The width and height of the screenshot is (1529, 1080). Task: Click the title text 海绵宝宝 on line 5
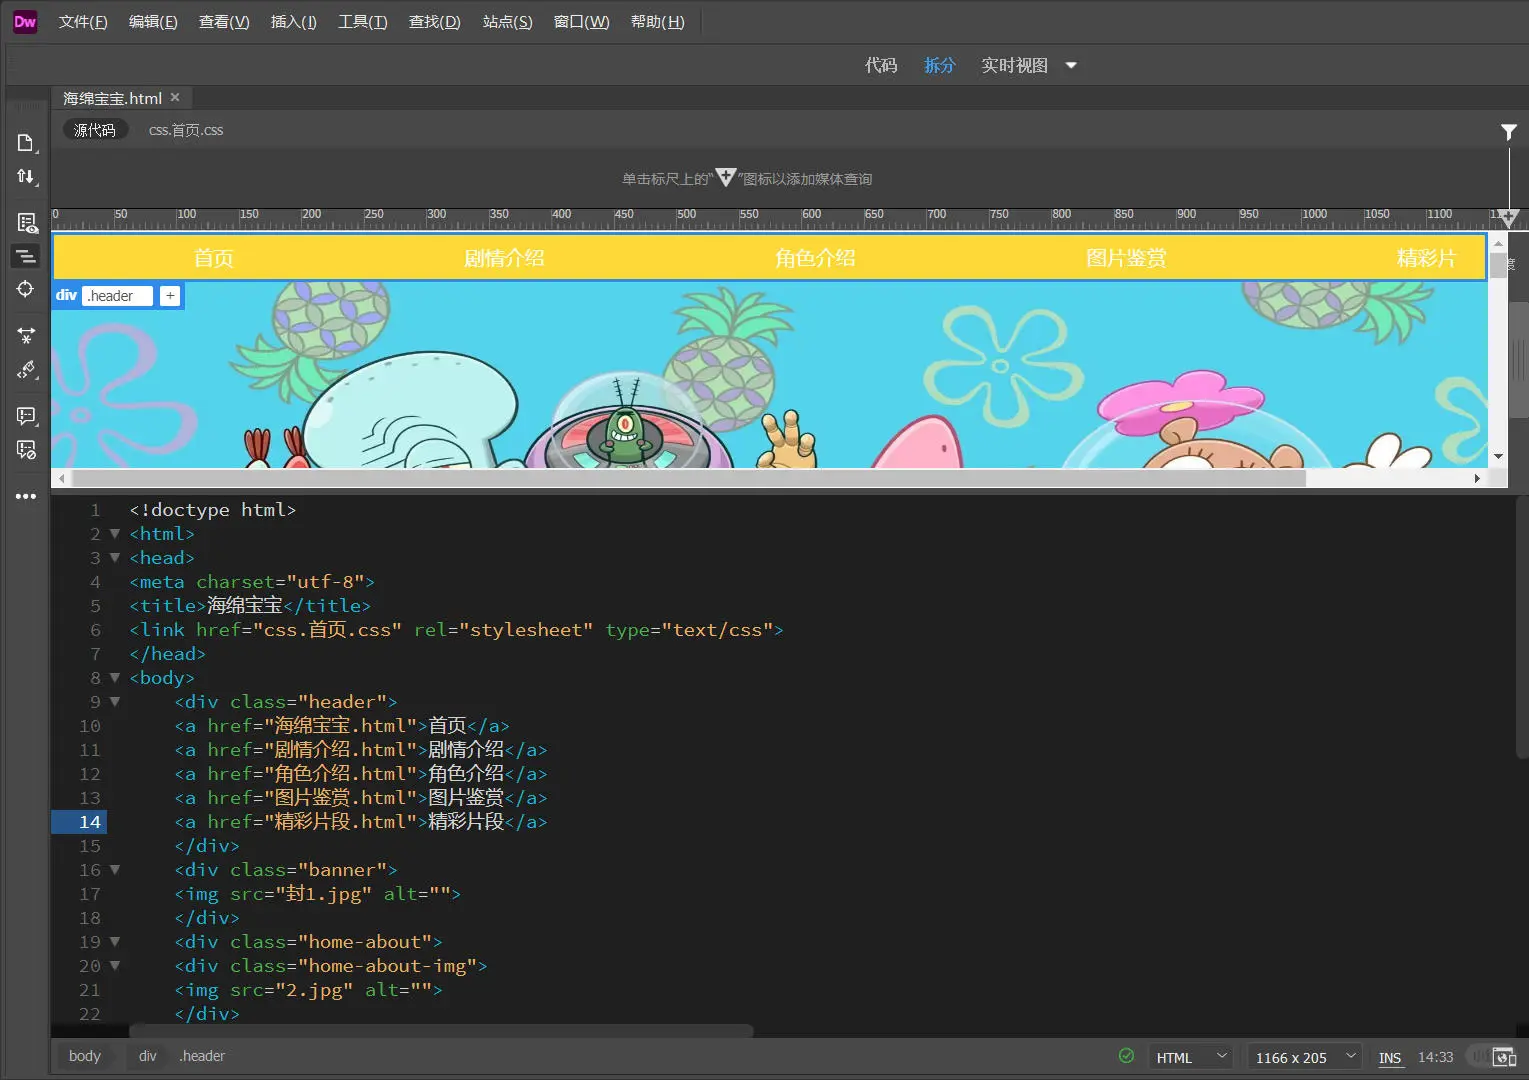pos(245,606)
